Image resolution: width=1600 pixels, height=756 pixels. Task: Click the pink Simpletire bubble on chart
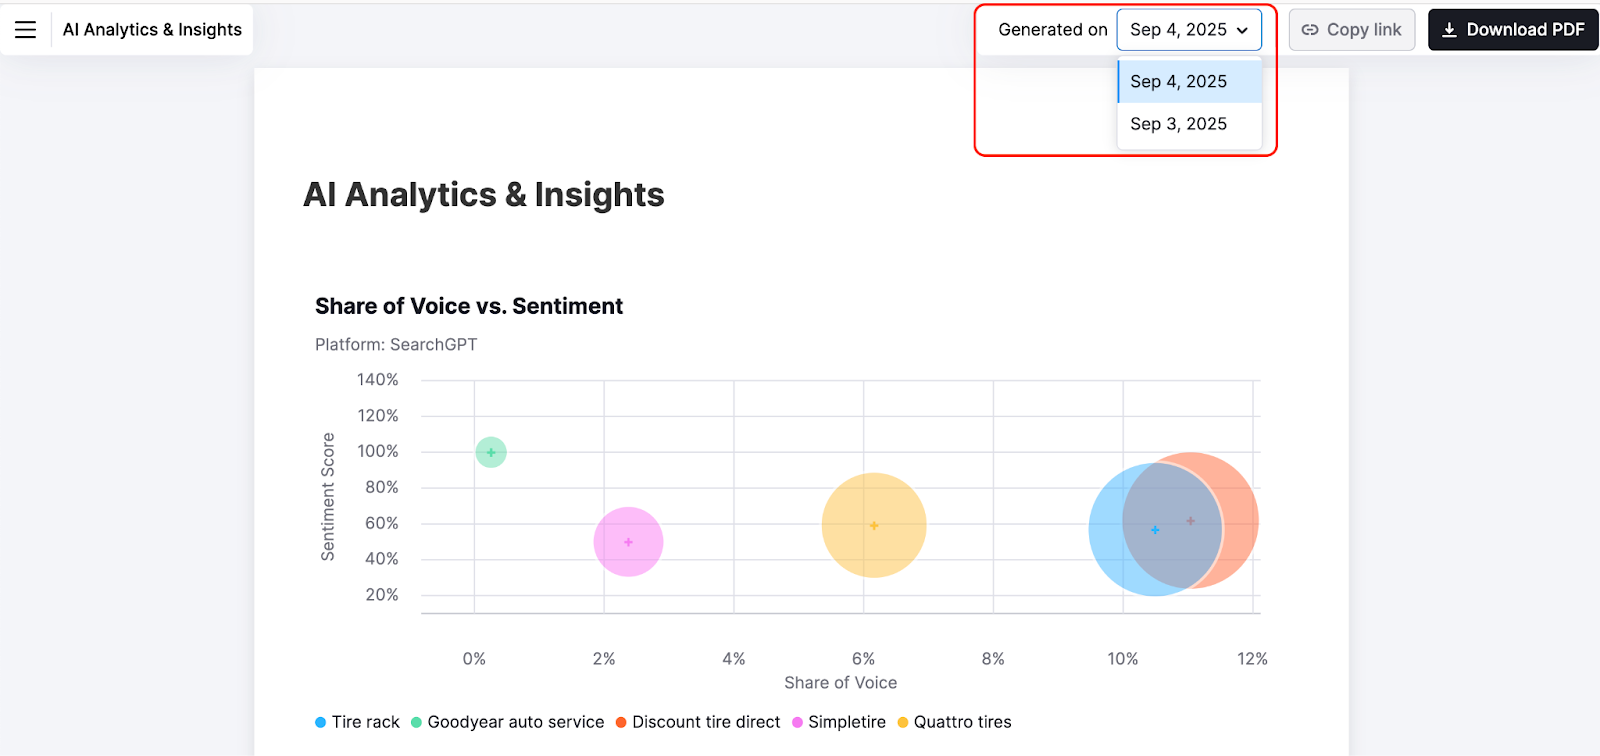click(x=628, y=542)
